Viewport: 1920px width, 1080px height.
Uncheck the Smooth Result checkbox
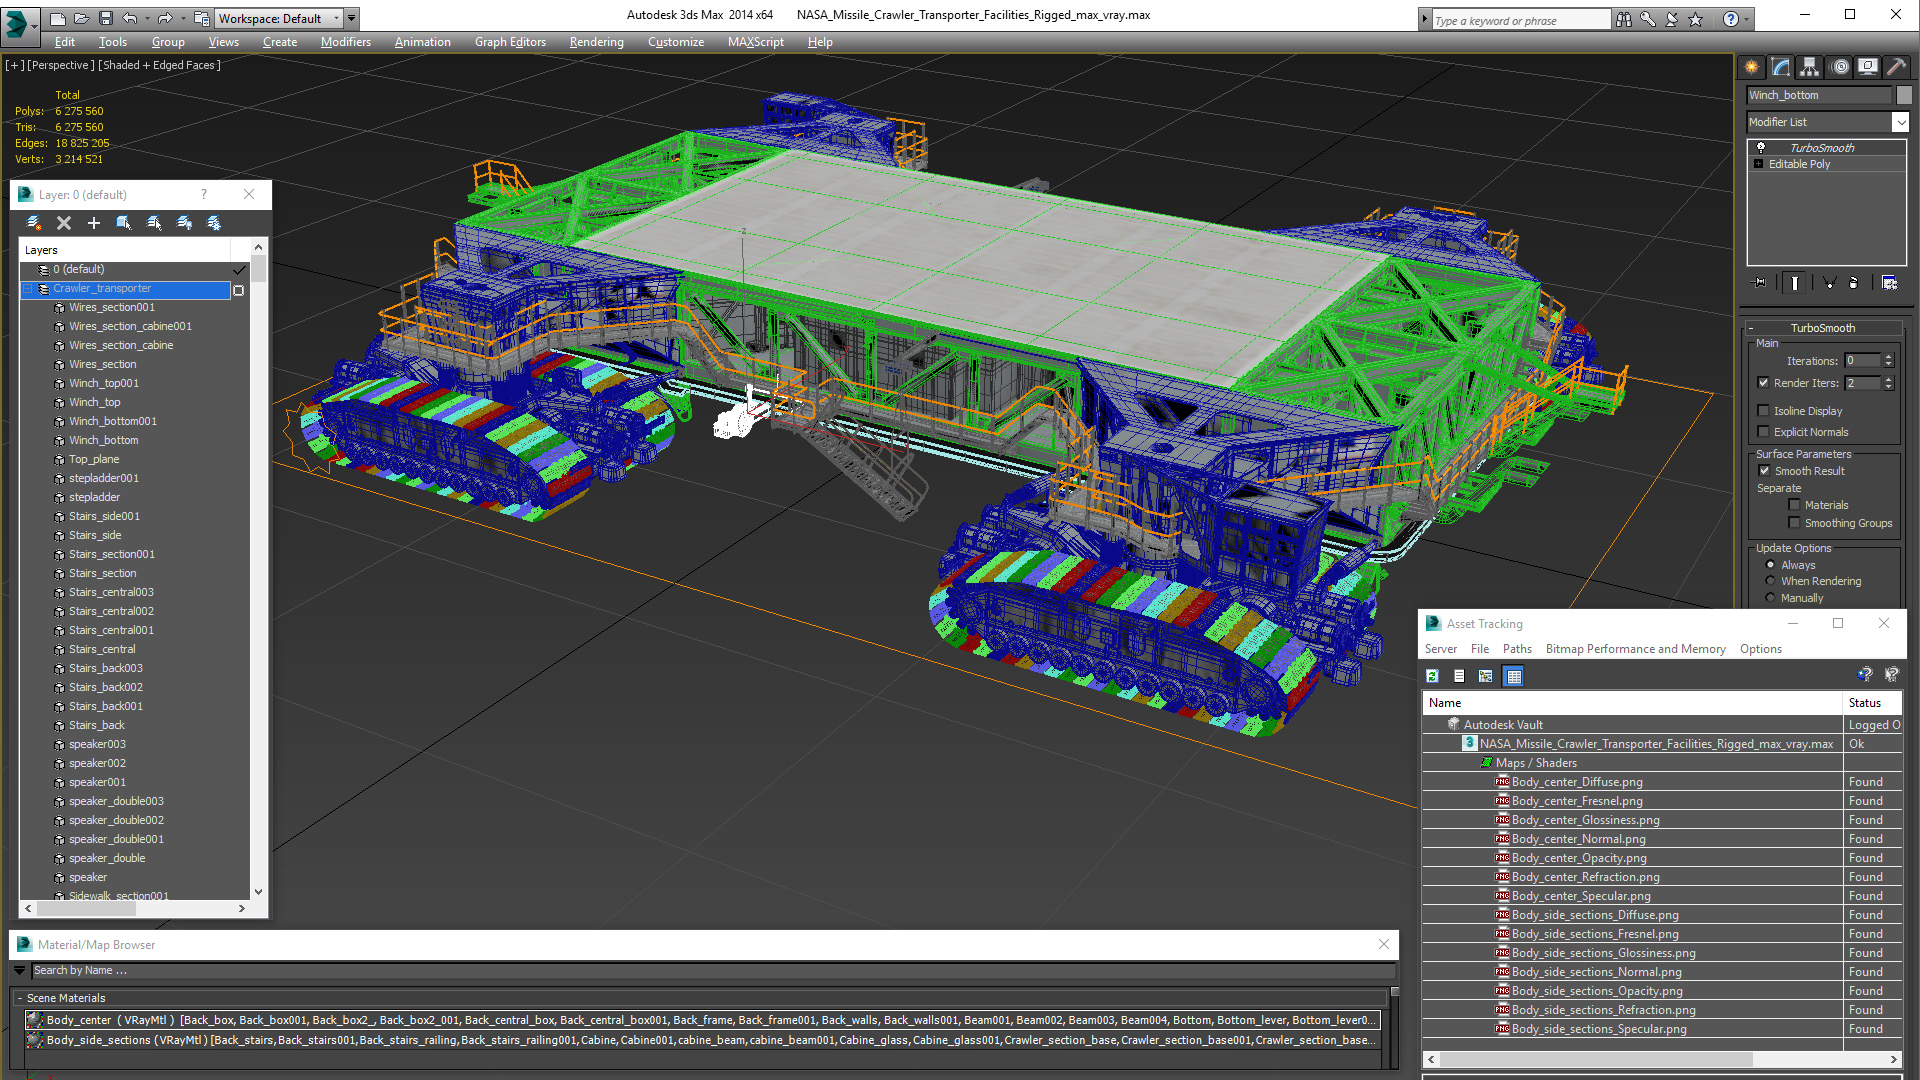pos(1764,471)
